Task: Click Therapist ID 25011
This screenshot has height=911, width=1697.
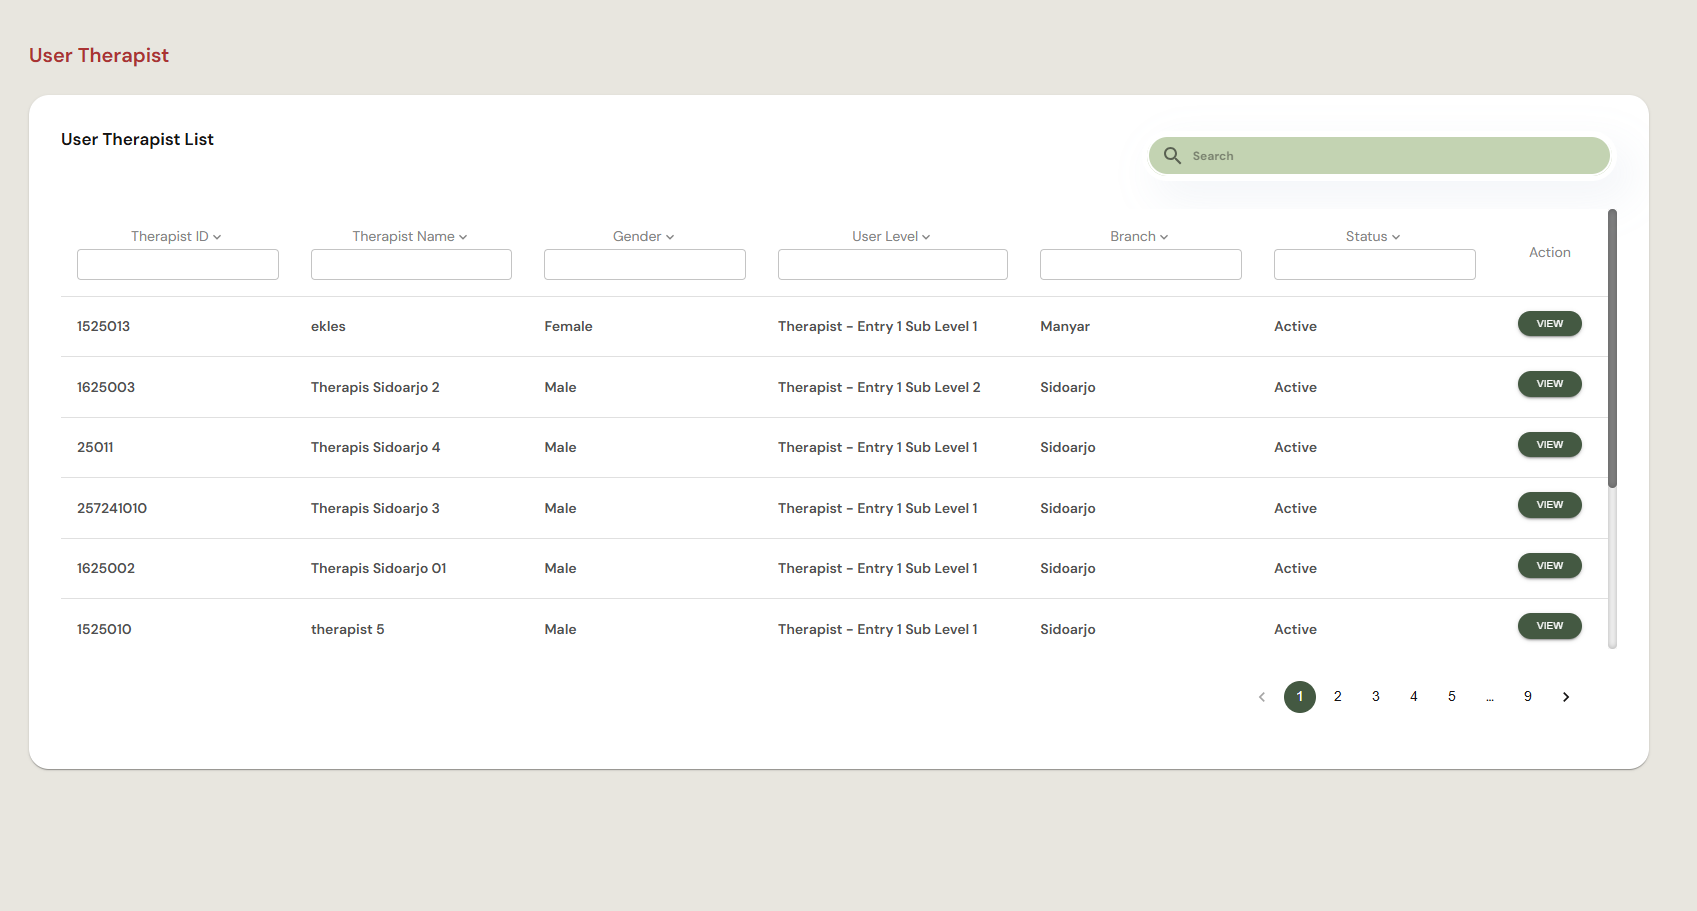Action: tap(95, 447)
